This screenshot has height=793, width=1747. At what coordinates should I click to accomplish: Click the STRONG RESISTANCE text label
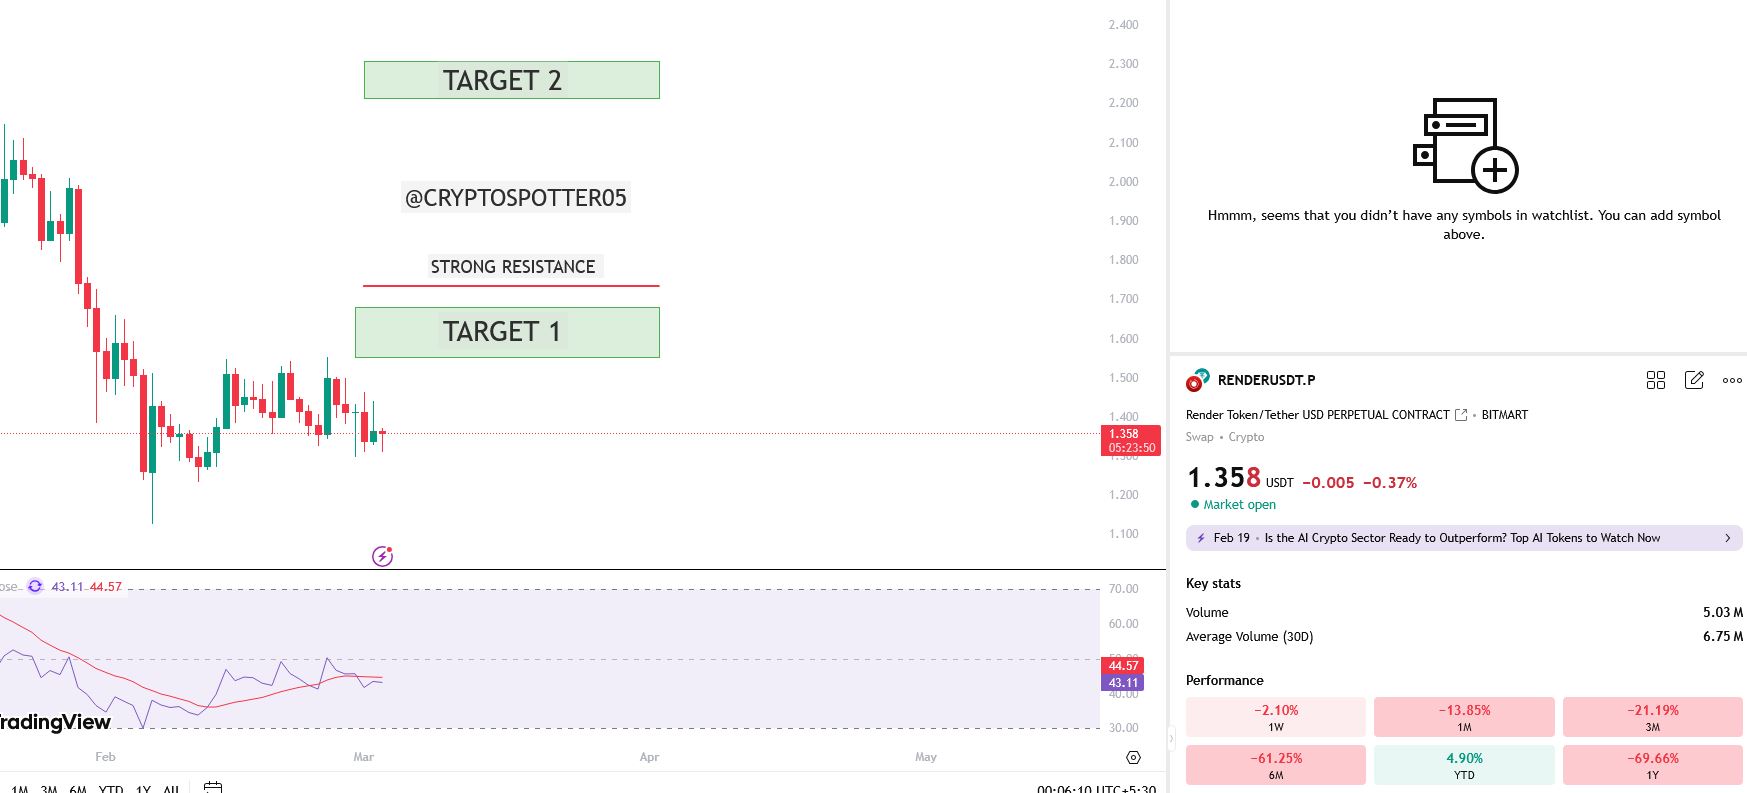pos(513,267)
